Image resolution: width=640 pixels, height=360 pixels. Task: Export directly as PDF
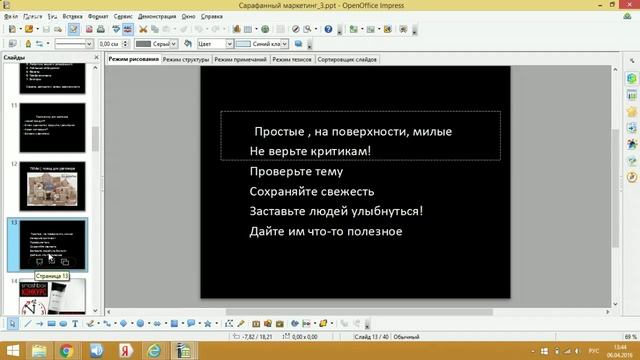click(89, 29)
